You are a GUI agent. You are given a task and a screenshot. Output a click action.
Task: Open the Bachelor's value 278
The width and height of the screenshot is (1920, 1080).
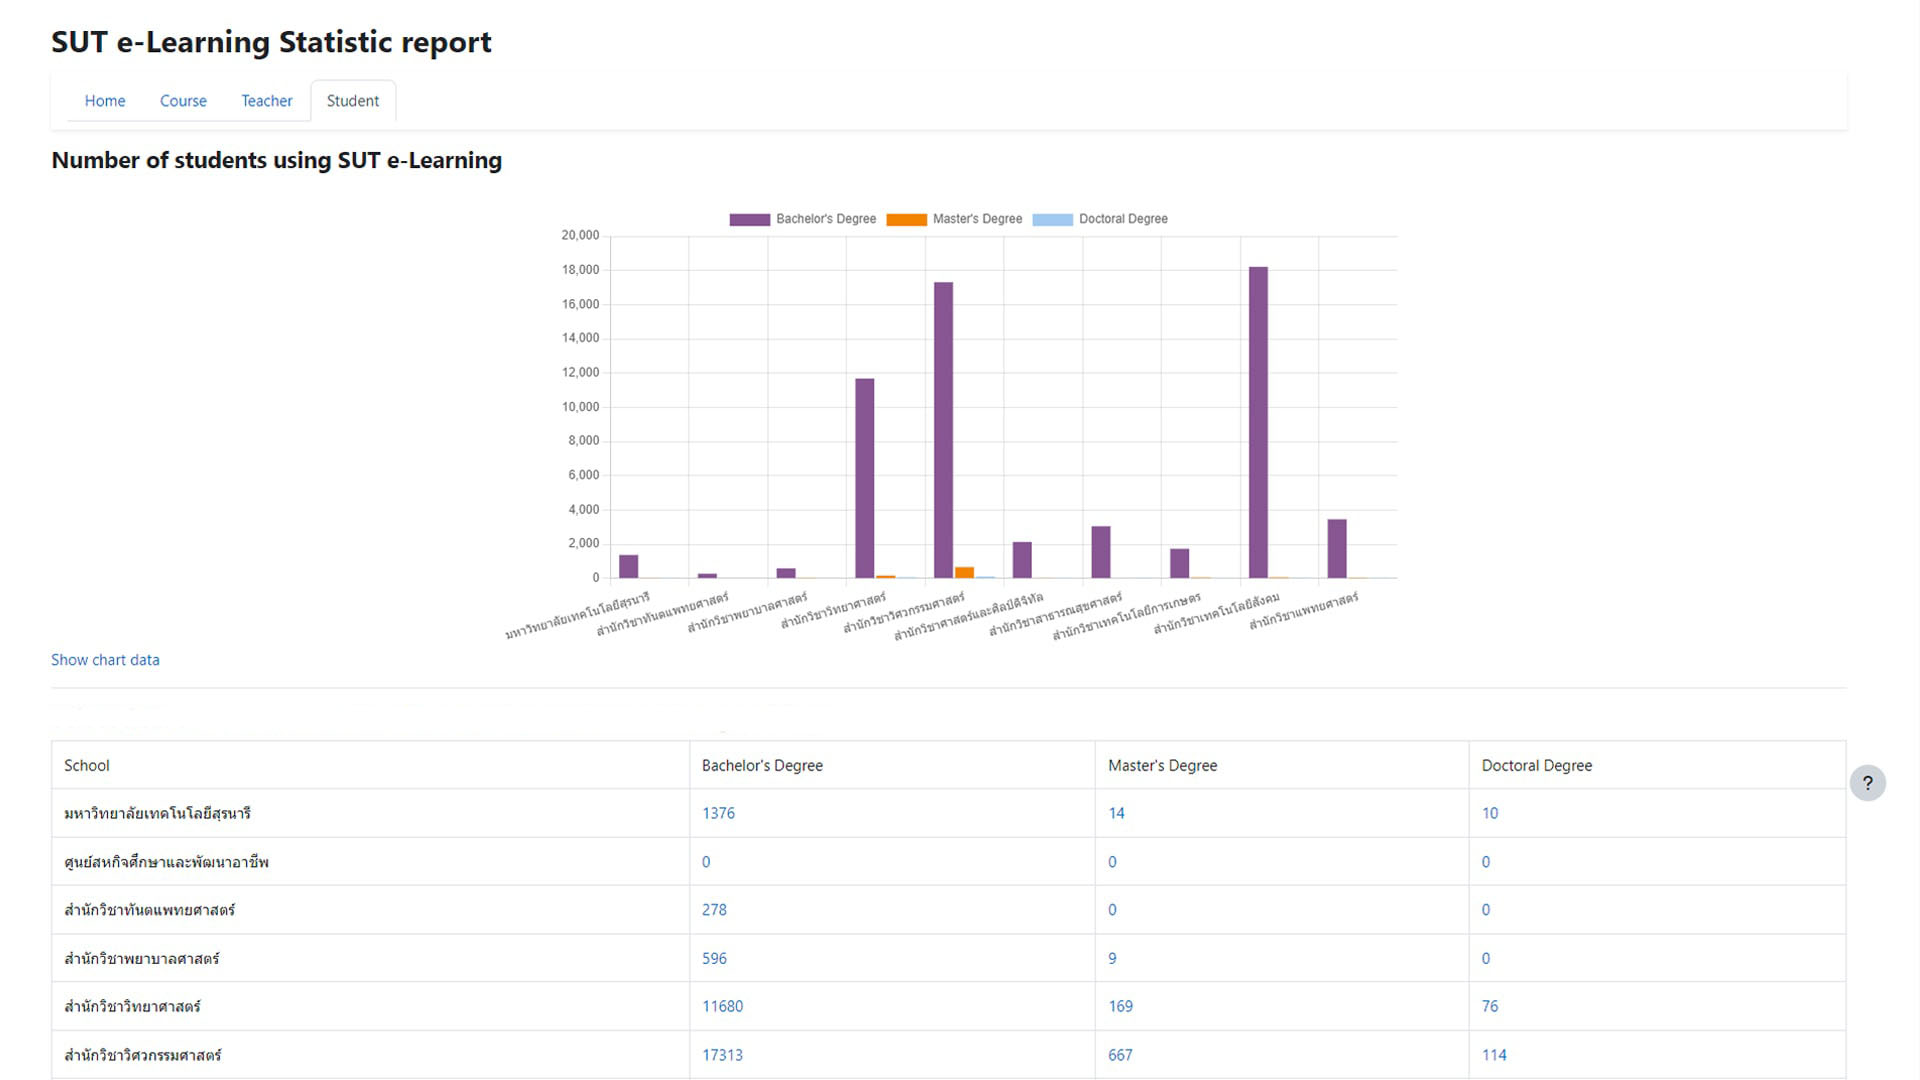tap(714, 910)
